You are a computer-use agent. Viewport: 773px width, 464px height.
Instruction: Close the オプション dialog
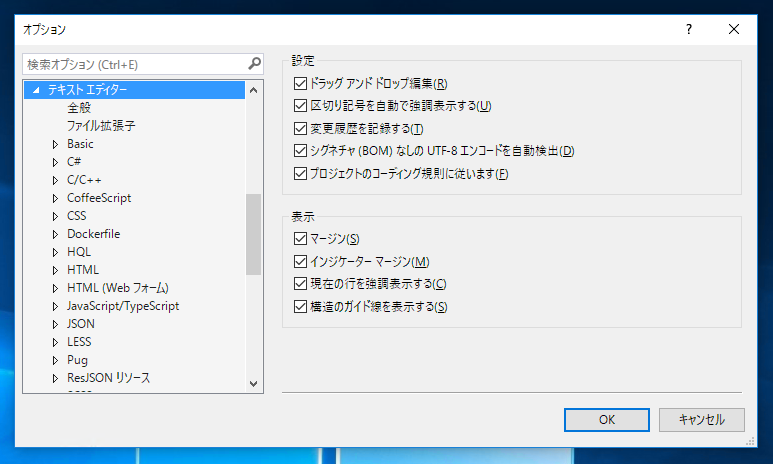734,30
